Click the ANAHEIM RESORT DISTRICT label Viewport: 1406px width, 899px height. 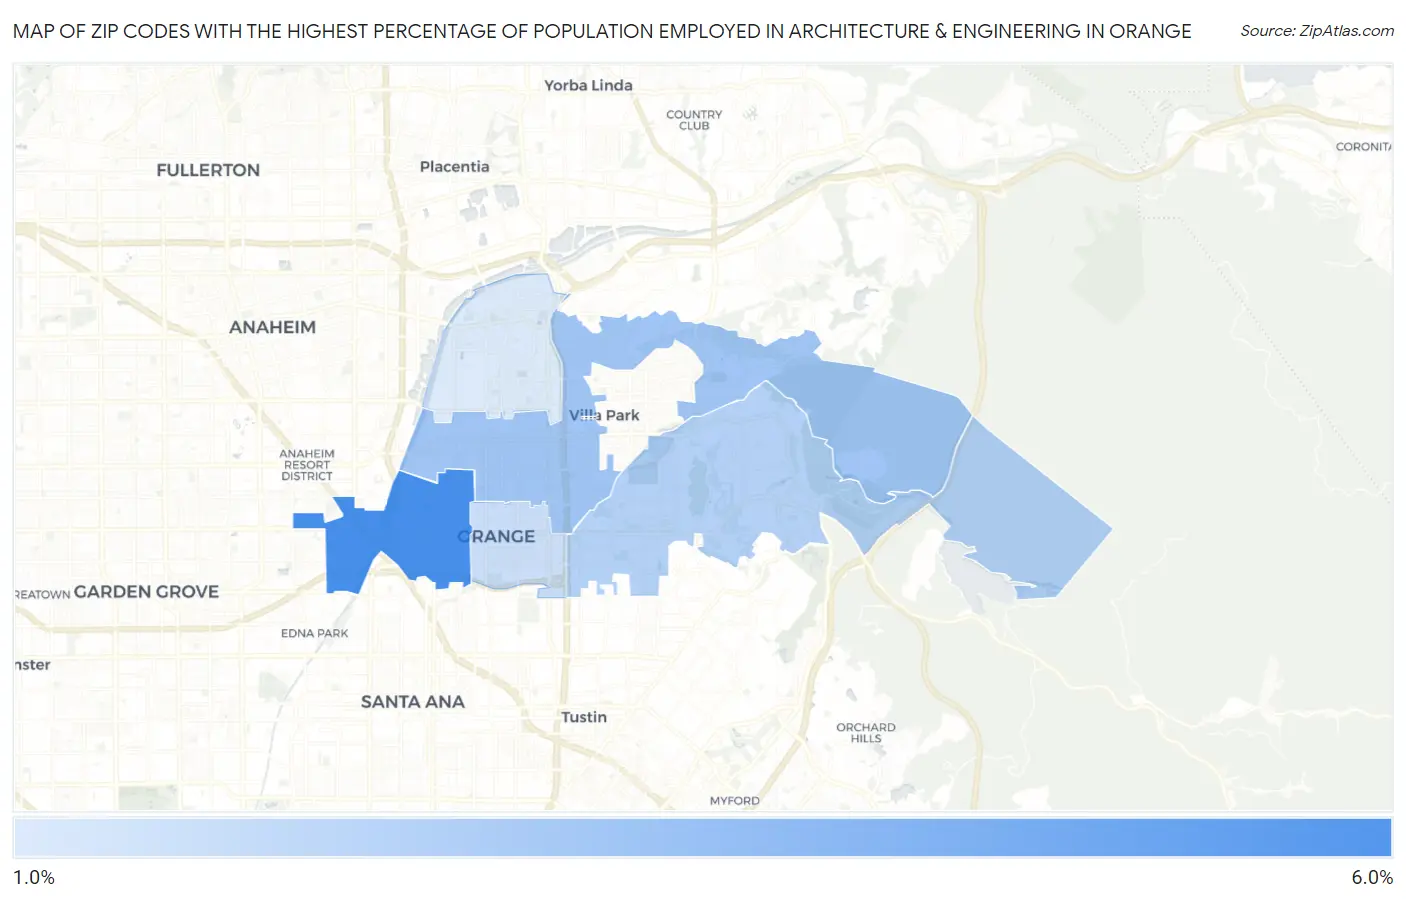[307, 465]
